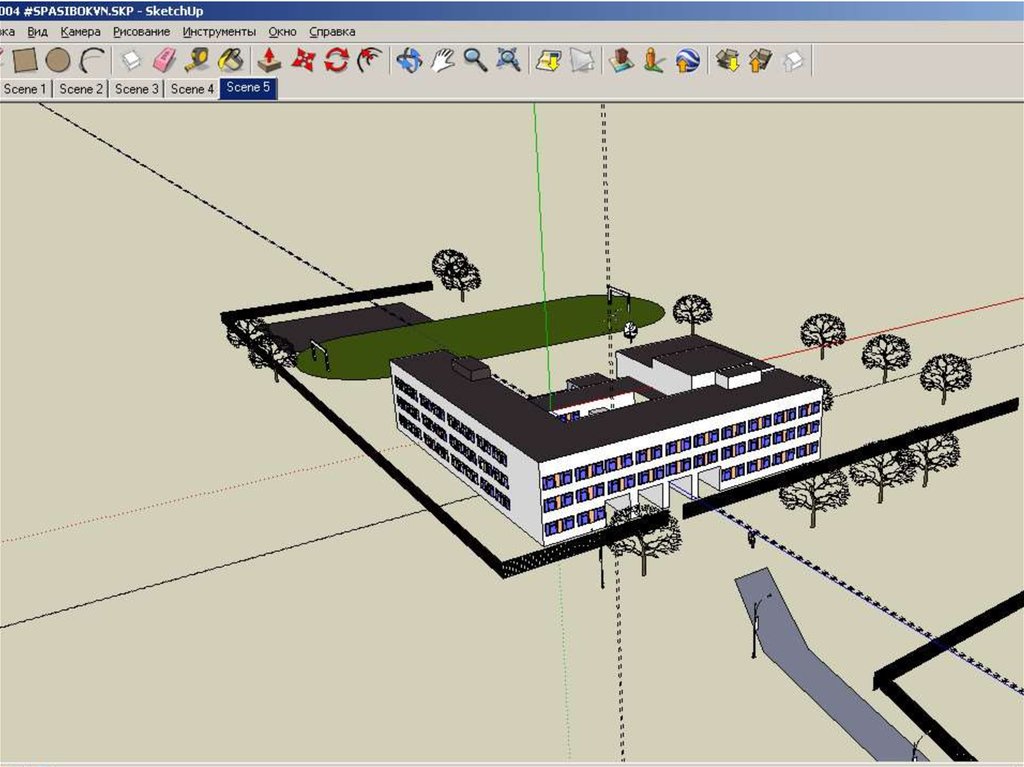
Task: Pick the Eraser tool
Action: (163, 60)
